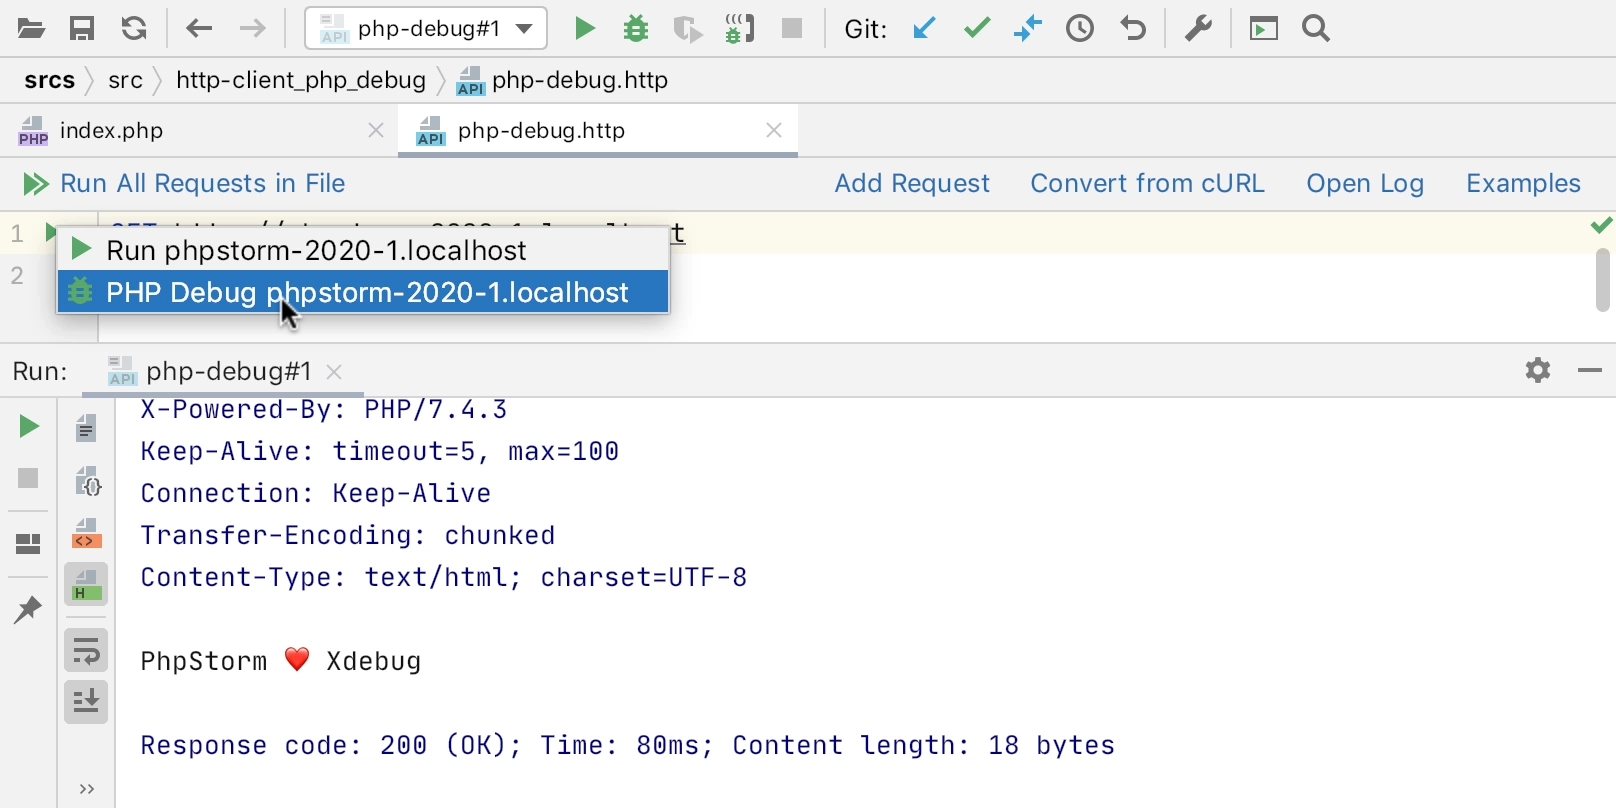The image size is (1616, 808).
Task: Stop the process from the top toolbar
Action: (792, 28)
